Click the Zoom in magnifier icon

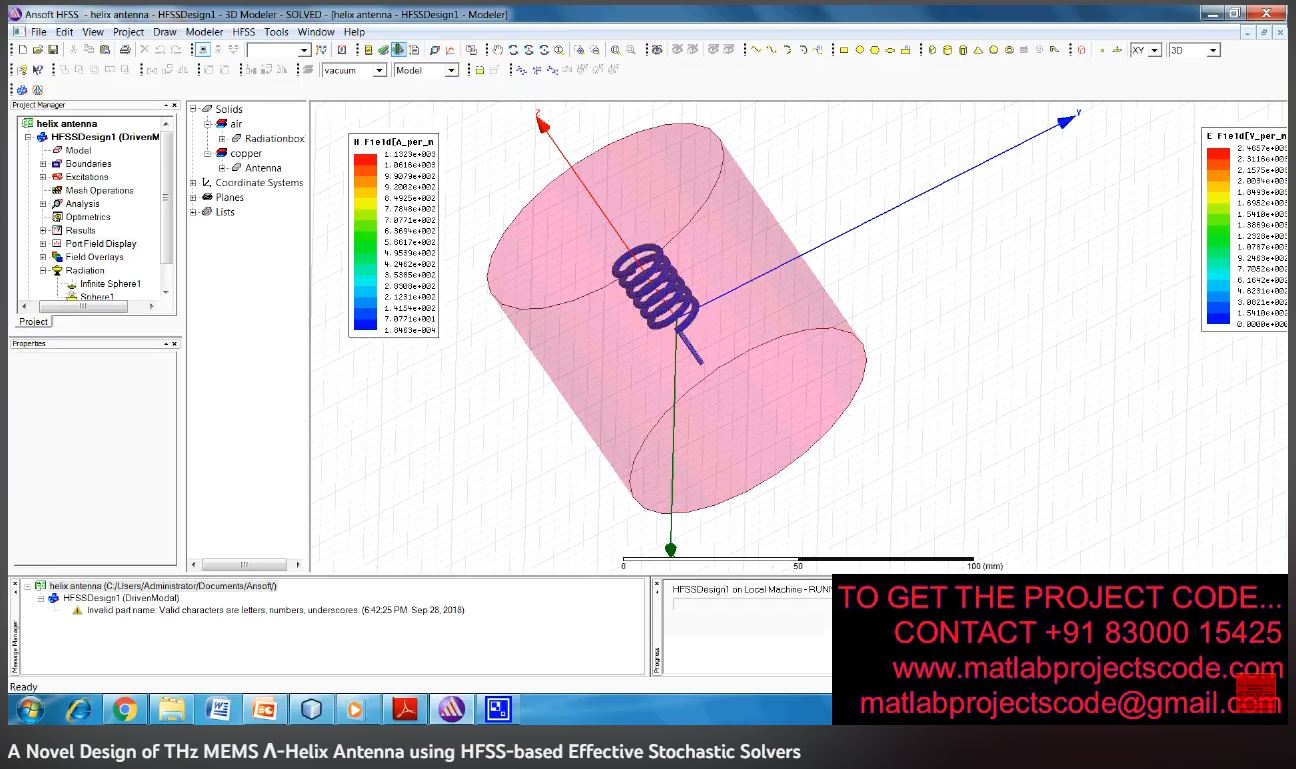point(615,50)
